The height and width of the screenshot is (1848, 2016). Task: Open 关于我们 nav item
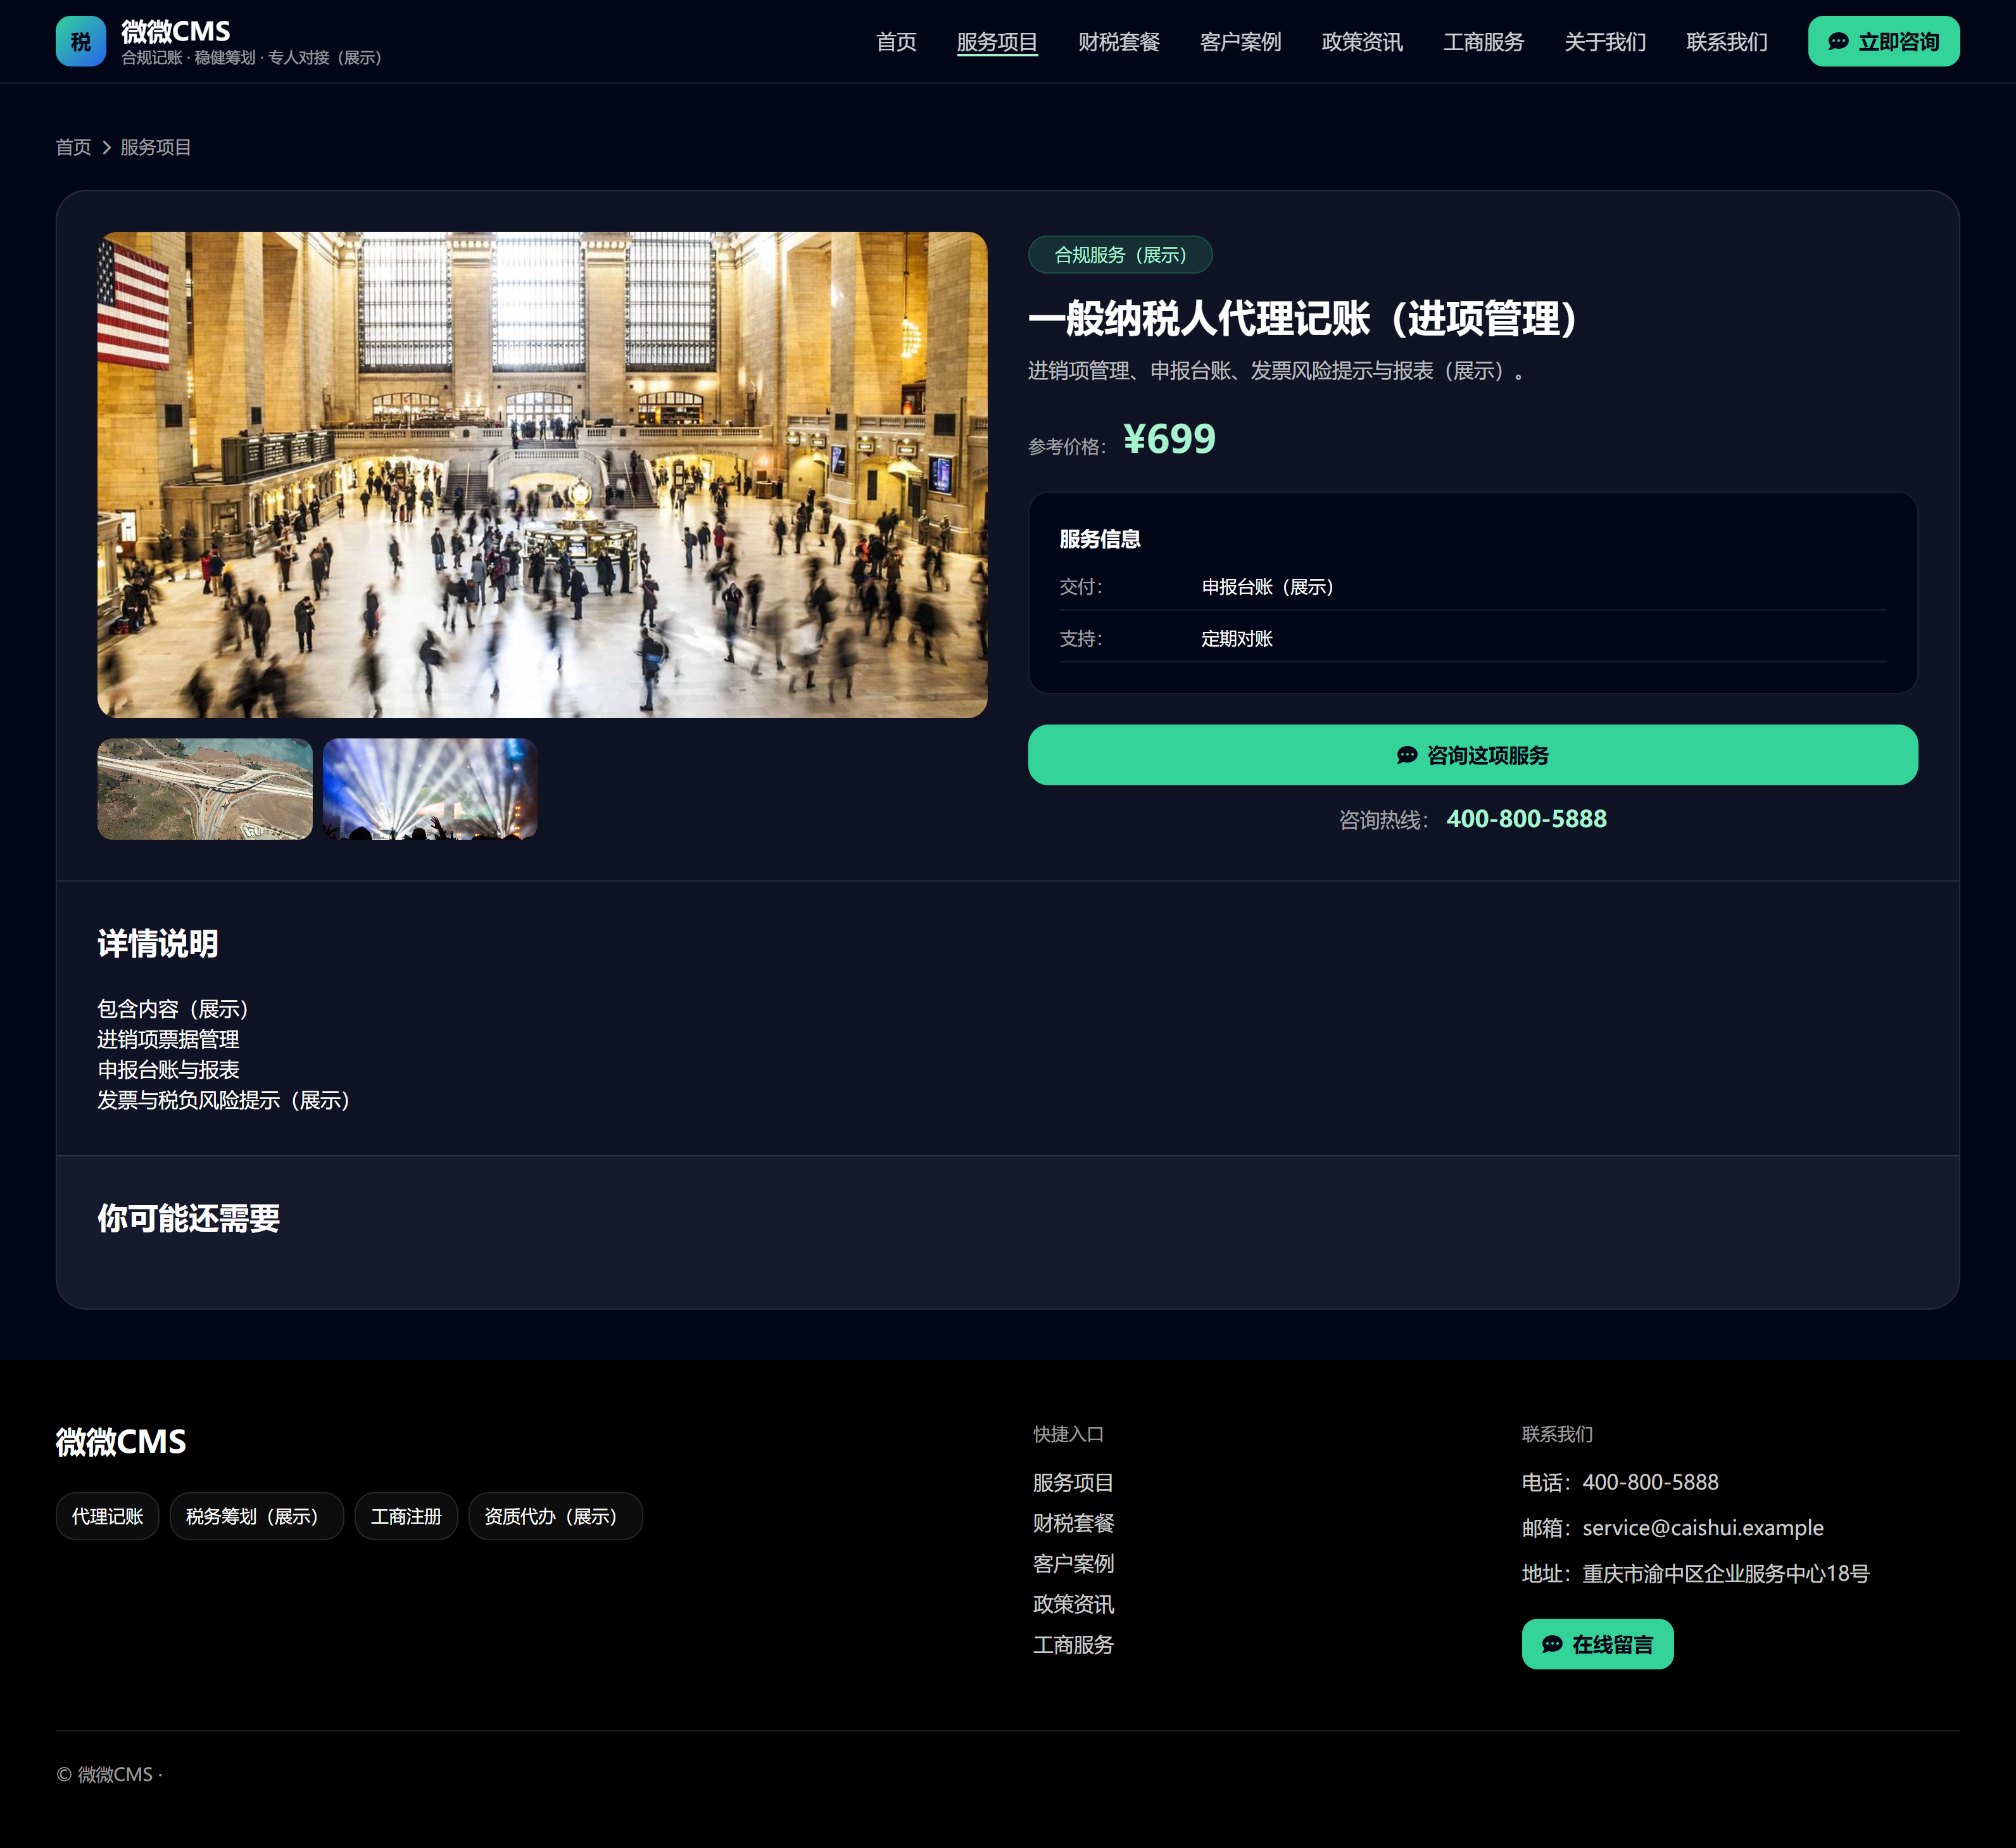pos(1604,42)
